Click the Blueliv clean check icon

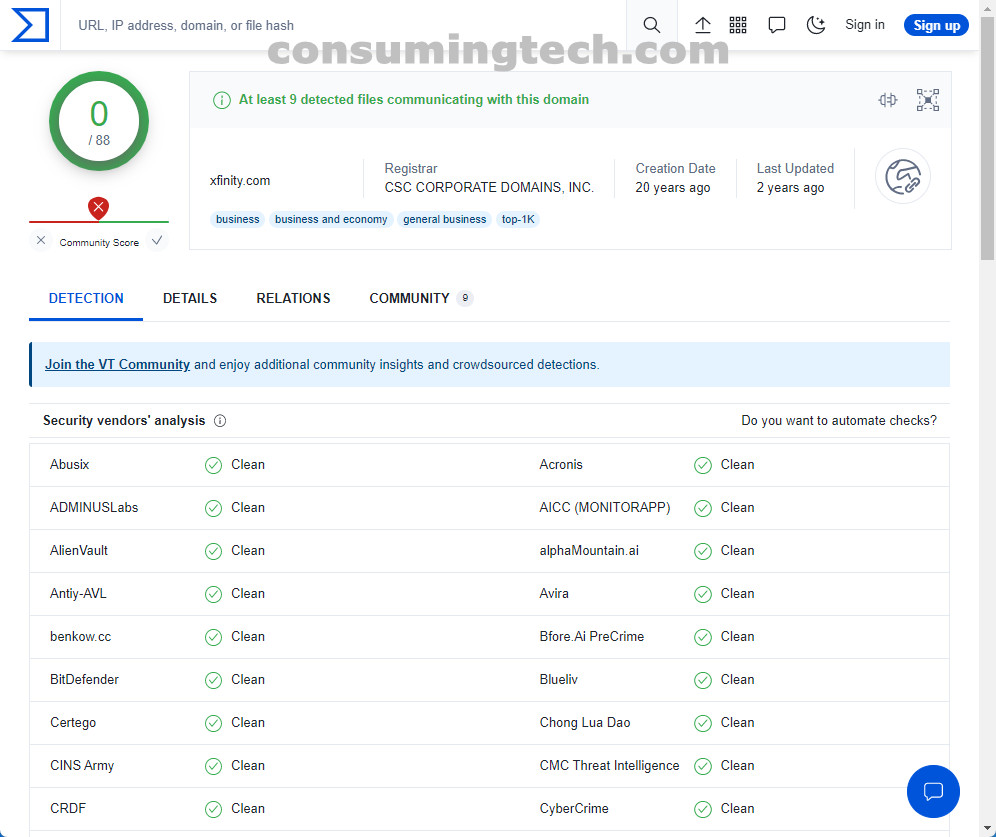tap(703, 680)
